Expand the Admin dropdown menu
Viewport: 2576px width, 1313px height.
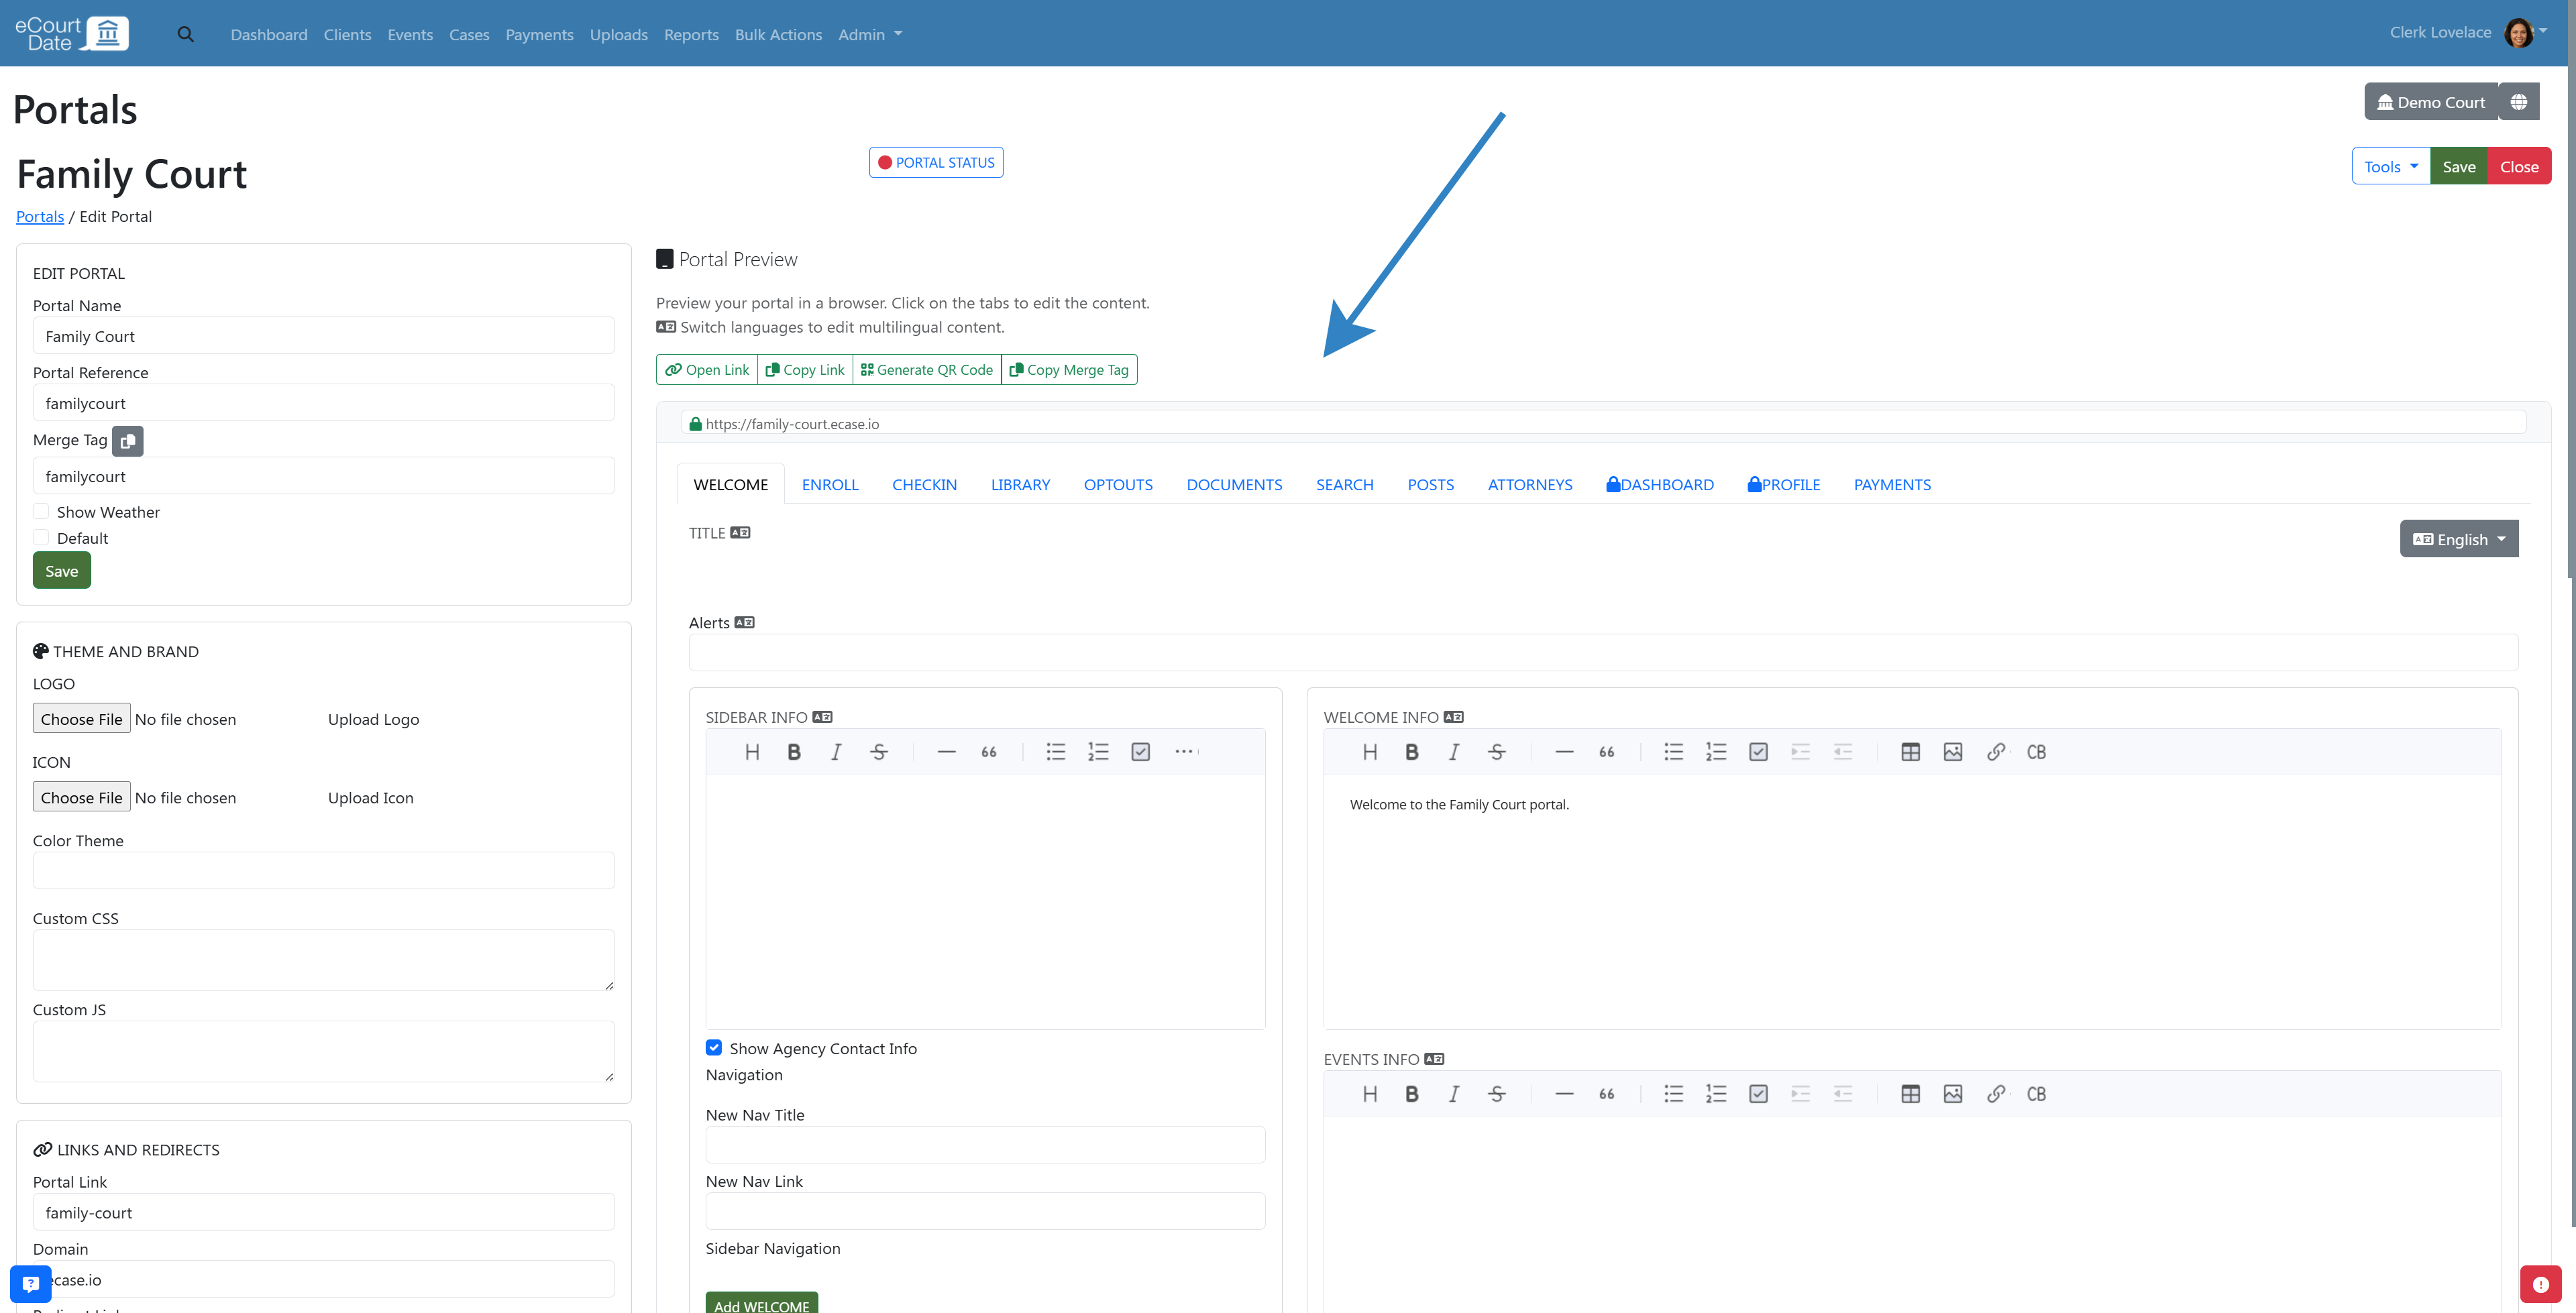(870, 34)
